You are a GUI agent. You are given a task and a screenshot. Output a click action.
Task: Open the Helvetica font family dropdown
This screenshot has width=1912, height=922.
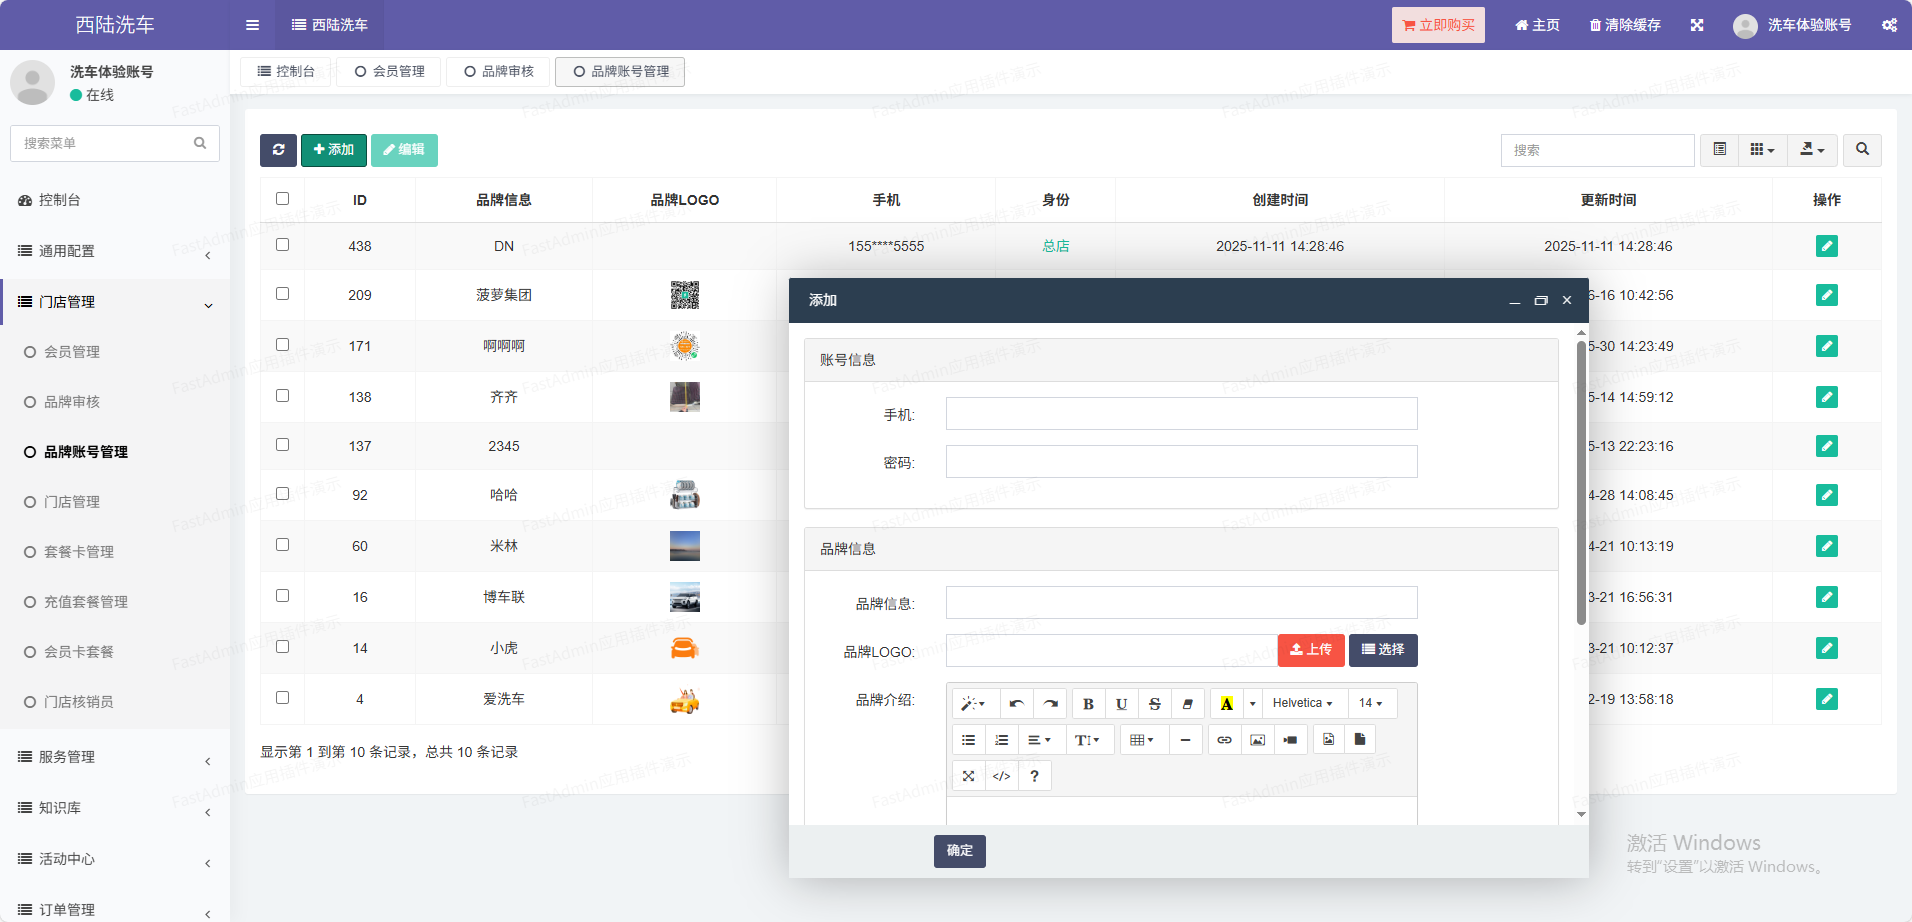point(1302,704)
